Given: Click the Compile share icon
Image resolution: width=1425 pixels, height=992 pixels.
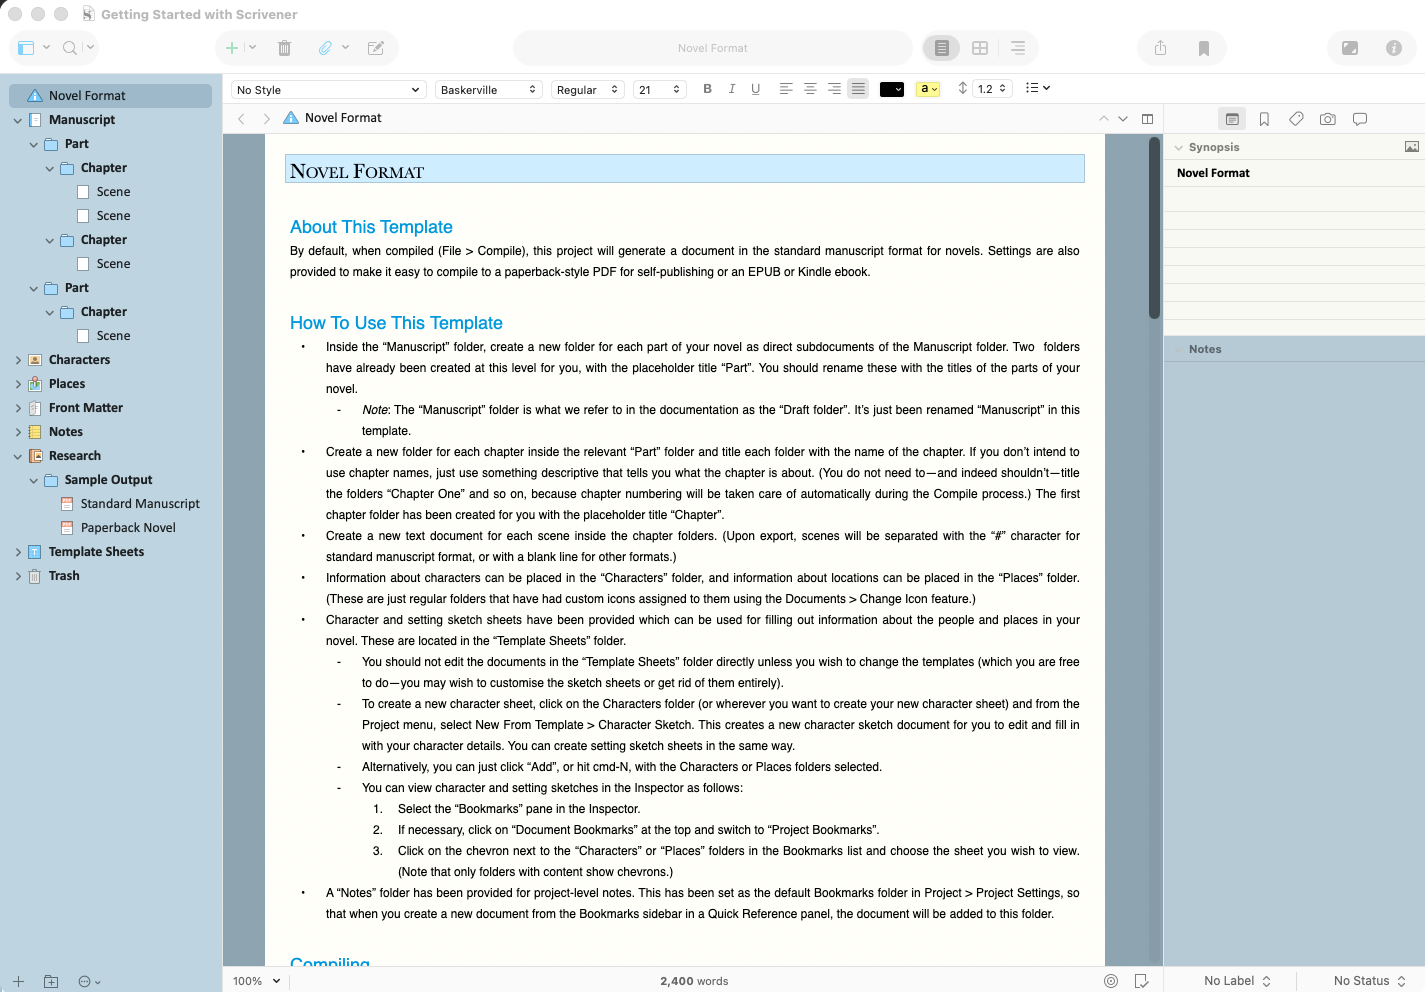Looking at the screenshot, I should [1160, 48].
